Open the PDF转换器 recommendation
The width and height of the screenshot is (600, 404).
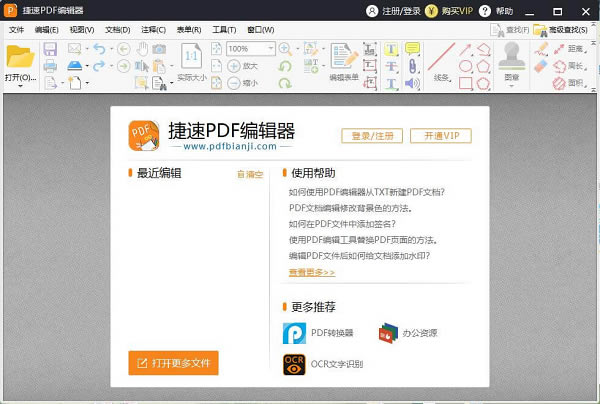(x=318, y=333)
